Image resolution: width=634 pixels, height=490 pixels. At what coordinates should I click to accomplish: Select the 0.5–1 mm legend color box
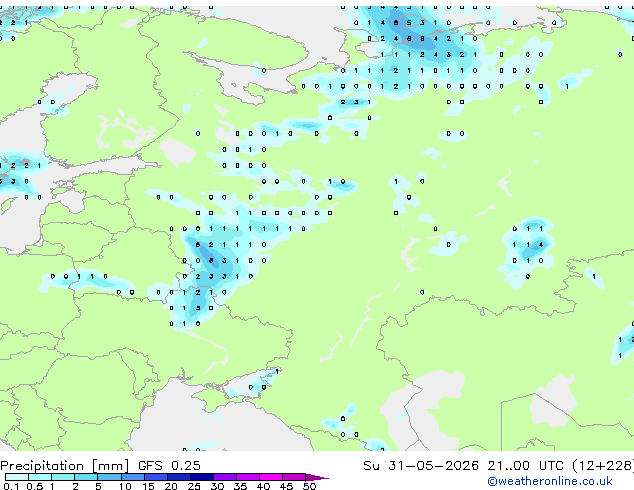pos(40,477)
